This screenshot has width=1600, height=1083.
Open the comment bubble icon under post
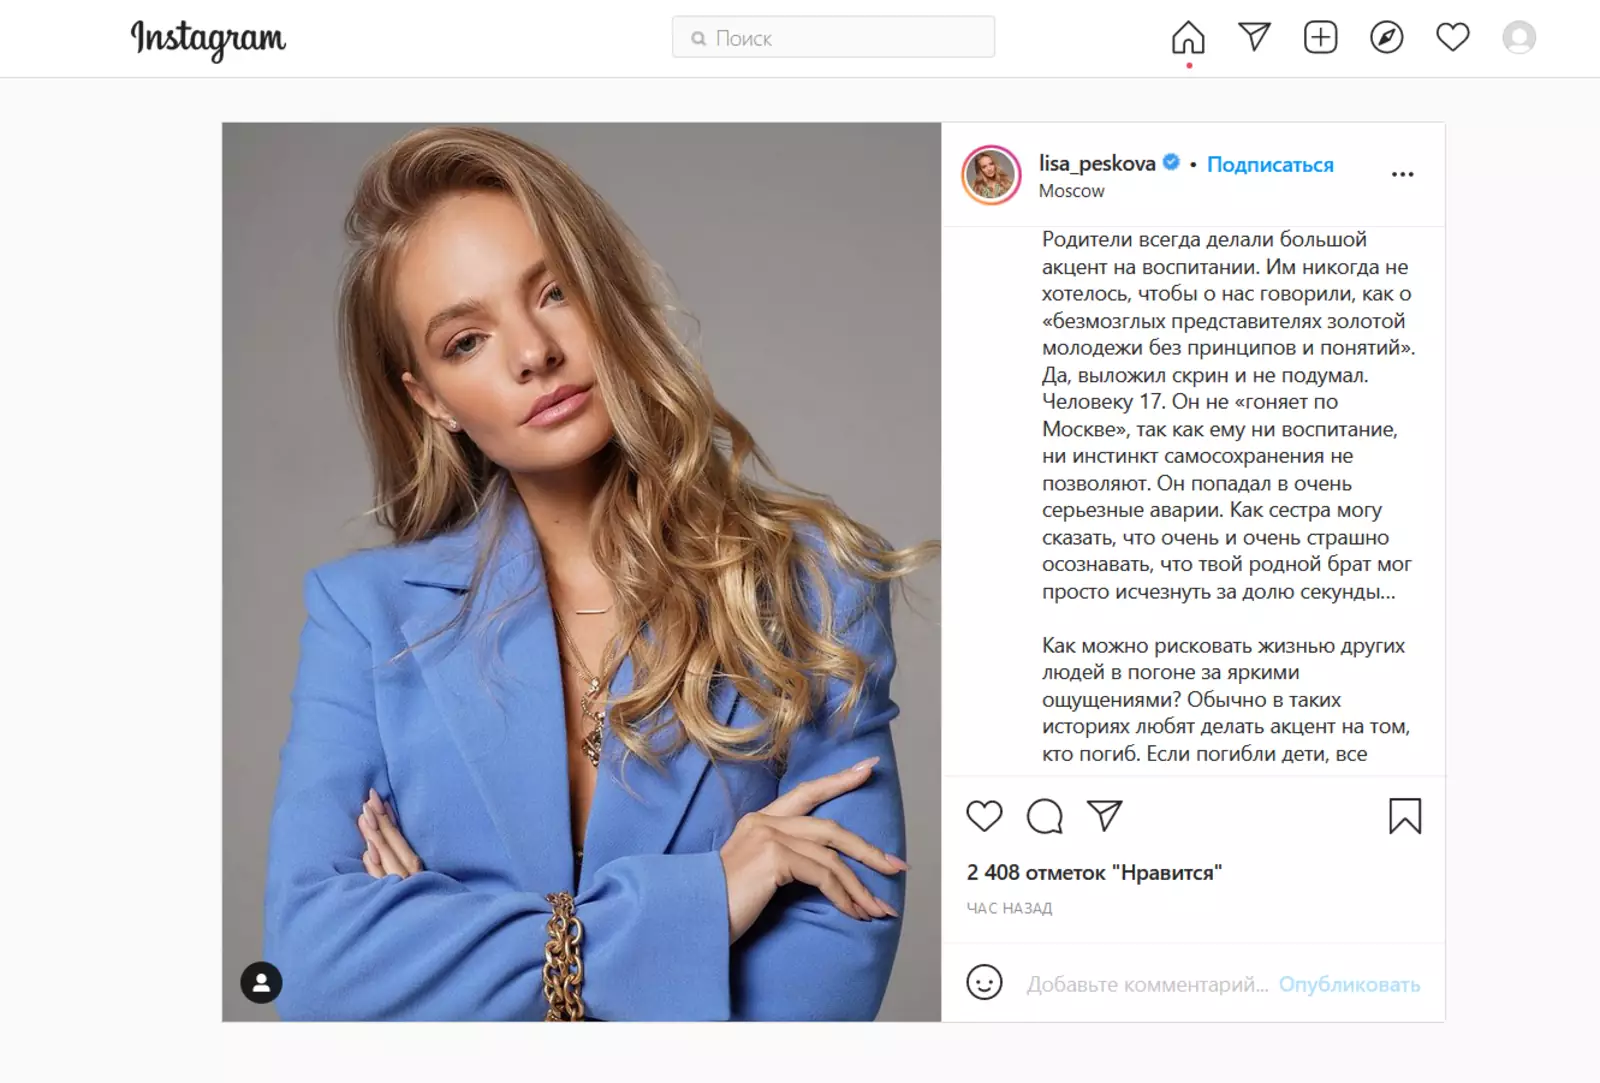point(1044,816)
